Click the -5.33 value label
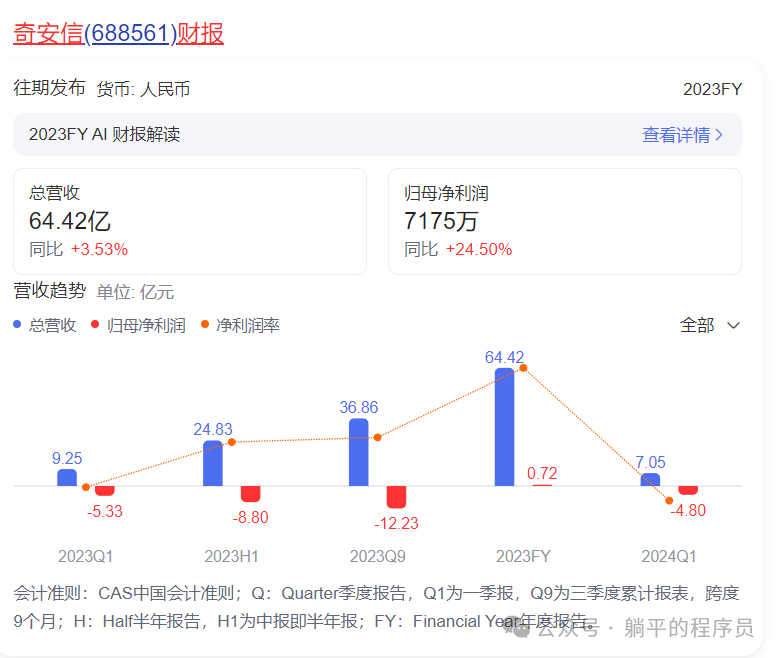 click(105, 511)
